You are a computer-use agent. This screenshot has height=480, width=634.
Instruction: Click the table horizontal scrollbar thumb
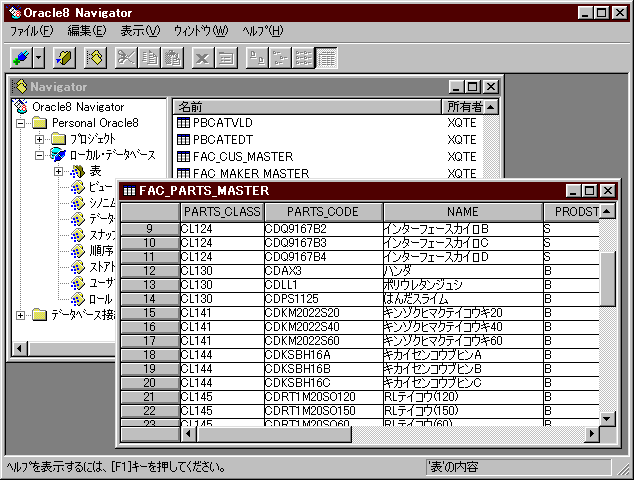tap(274, 434)
